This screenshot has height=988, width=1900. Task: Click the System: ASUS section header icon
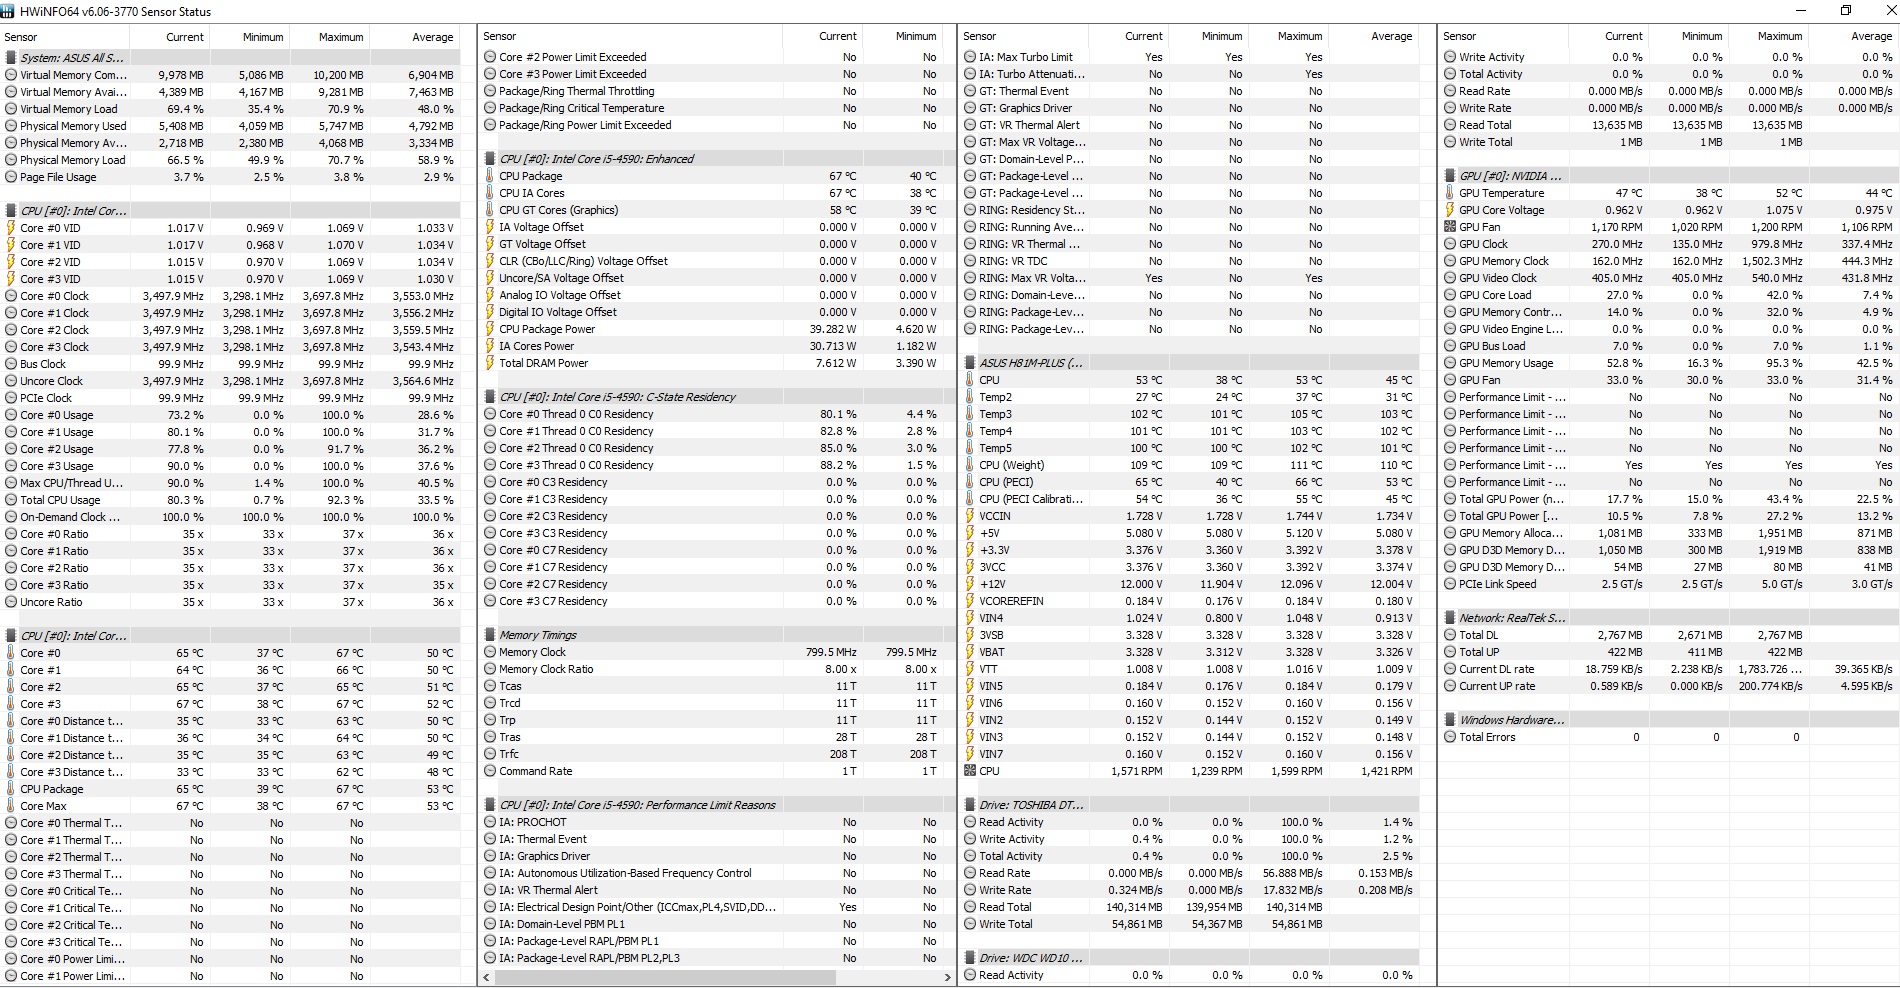click(x=11, y=58)
